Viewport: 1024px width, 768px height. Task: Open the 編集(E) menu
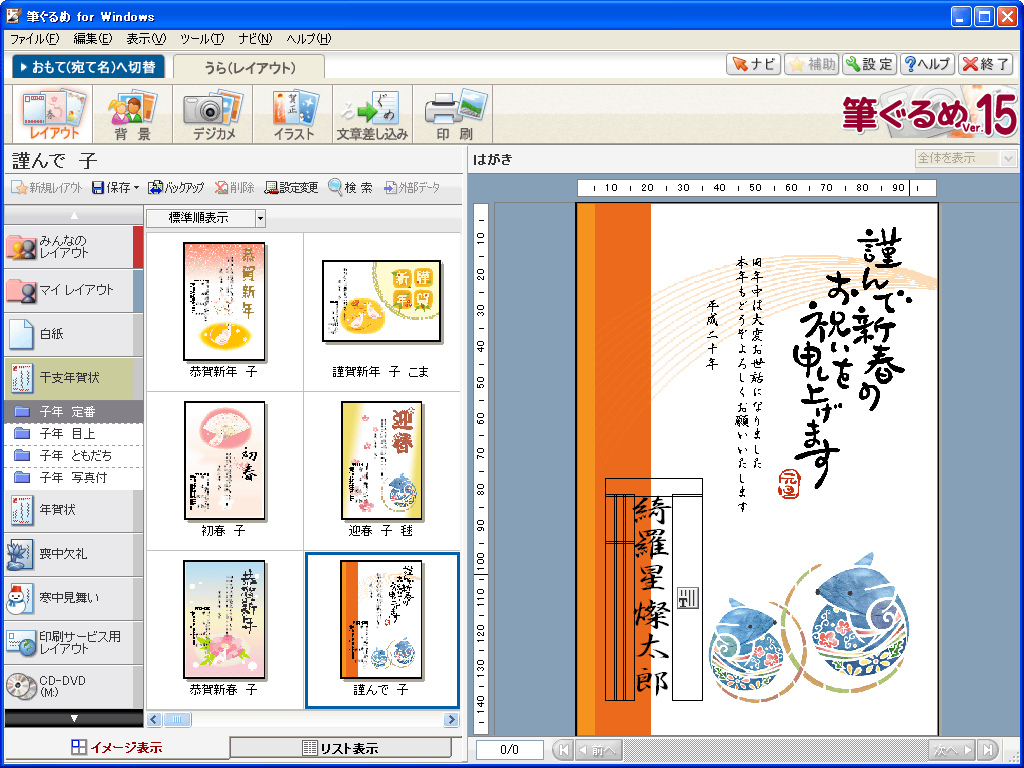[92, 39]
